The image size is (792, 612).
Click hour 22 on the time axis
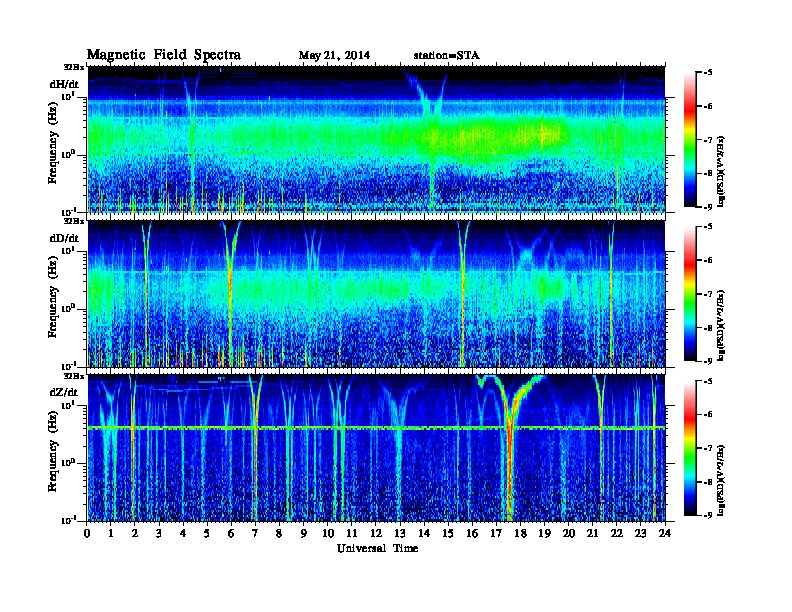[x=617, y=533]
